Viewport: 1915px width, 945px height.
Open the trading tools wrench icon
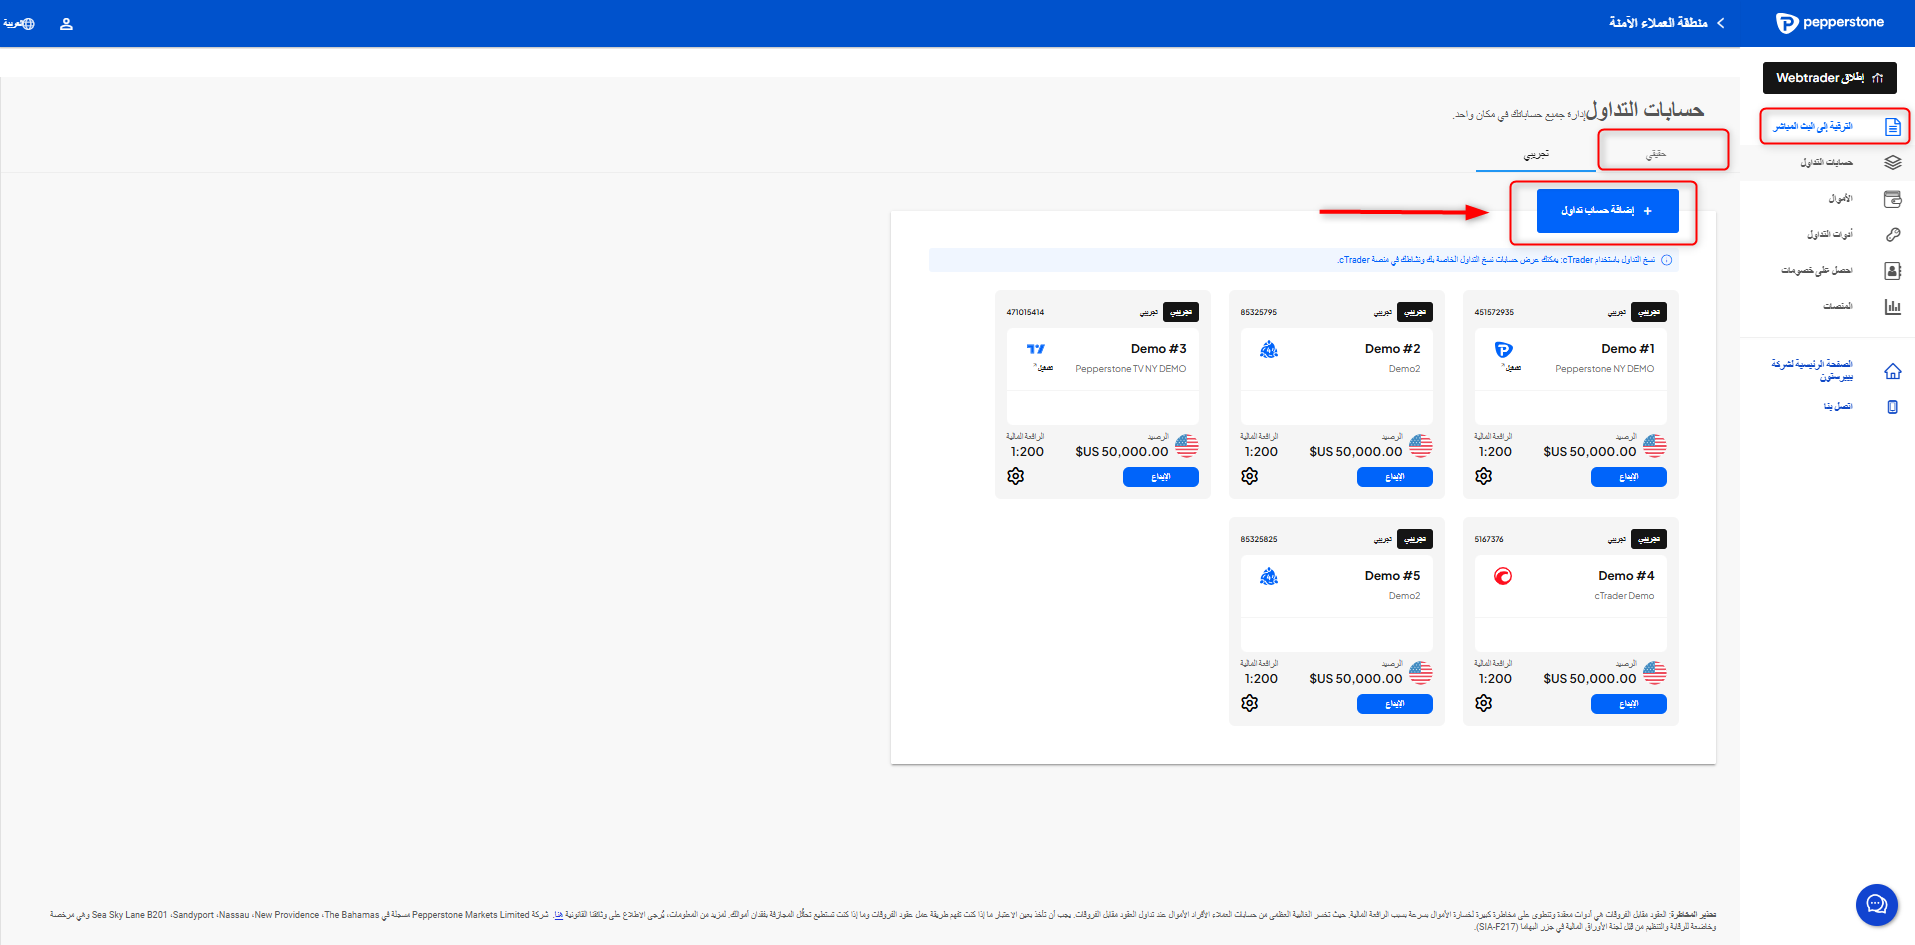point(1892,235)
